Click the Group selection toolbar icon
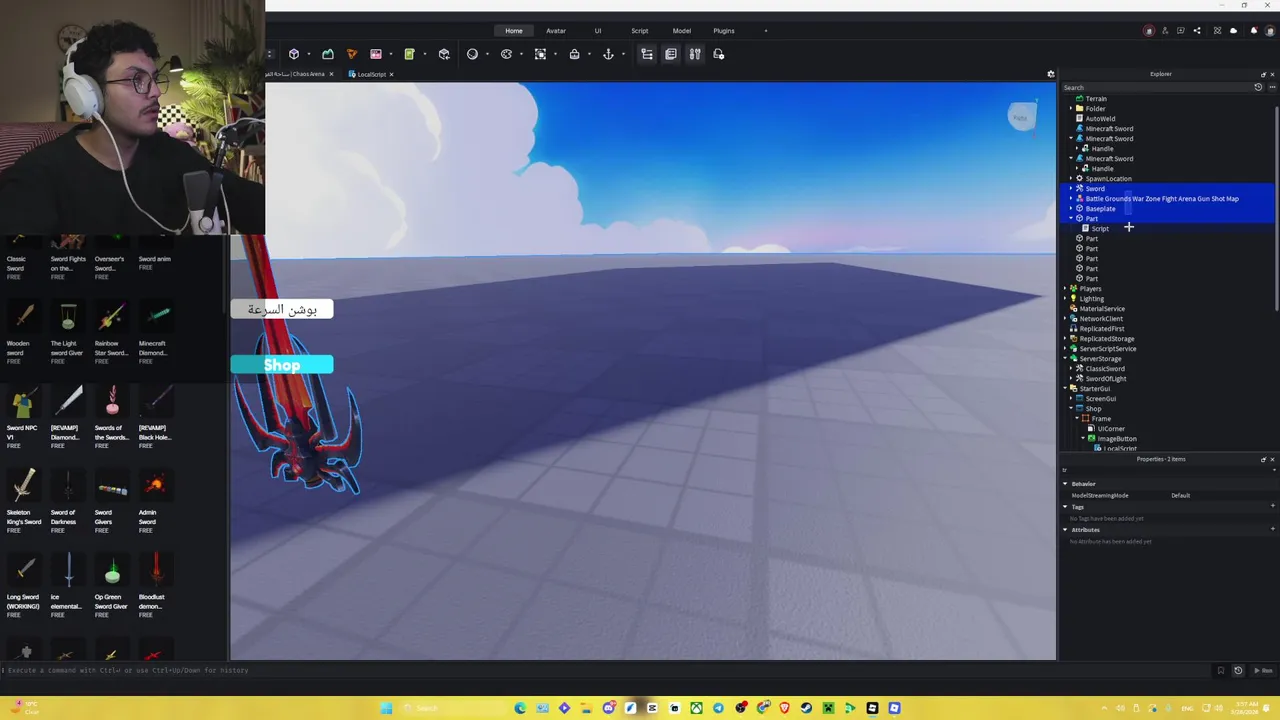Viewport: 1280px width, 720px height. tap(541, 54)
